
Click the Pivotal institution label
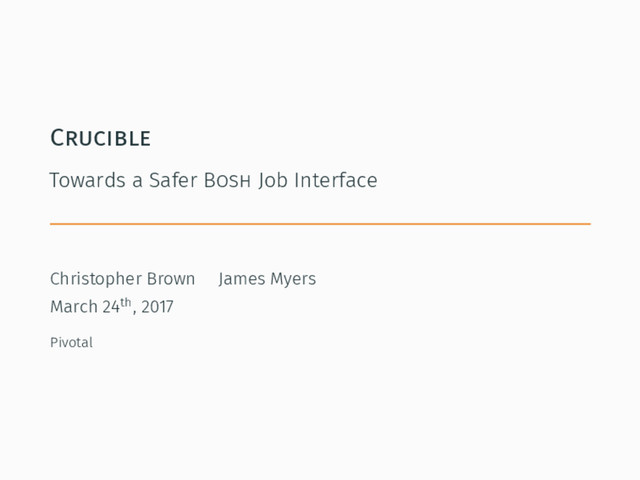(x=71, y=343)
